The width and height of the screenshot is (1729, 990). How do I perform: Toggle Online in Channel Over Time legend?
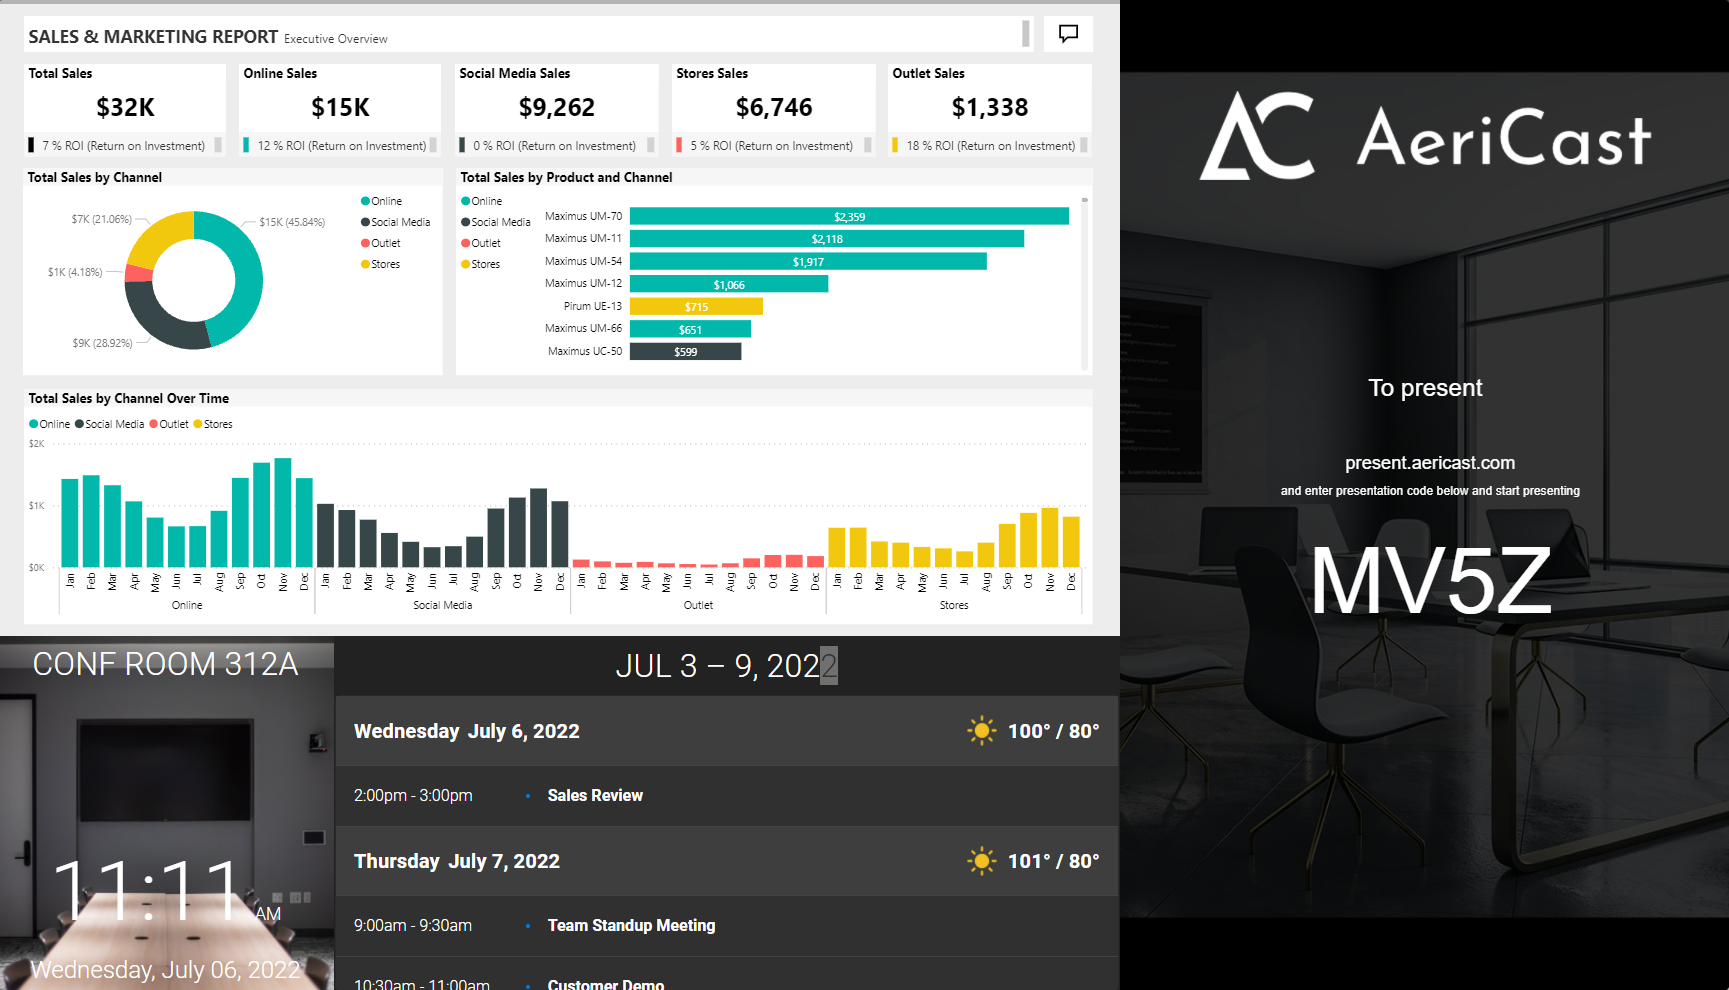click(50, 424)
